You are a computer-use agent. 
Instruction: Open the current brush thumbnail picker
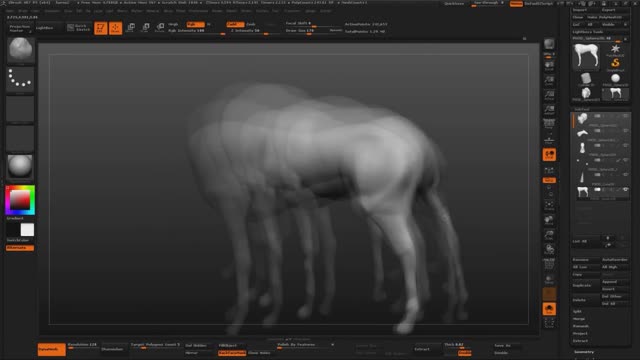tap(20, 50)
